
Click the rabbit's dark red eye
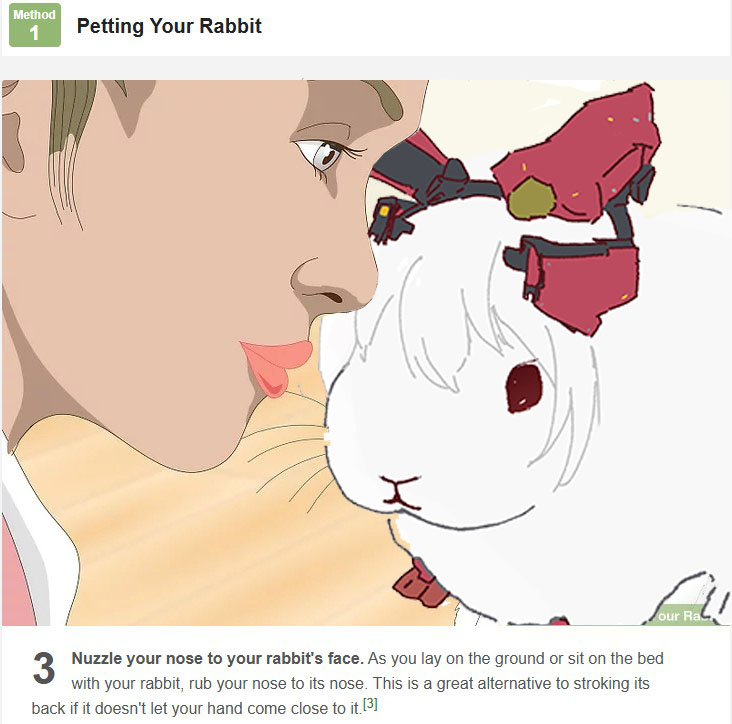tap(524, 387)
